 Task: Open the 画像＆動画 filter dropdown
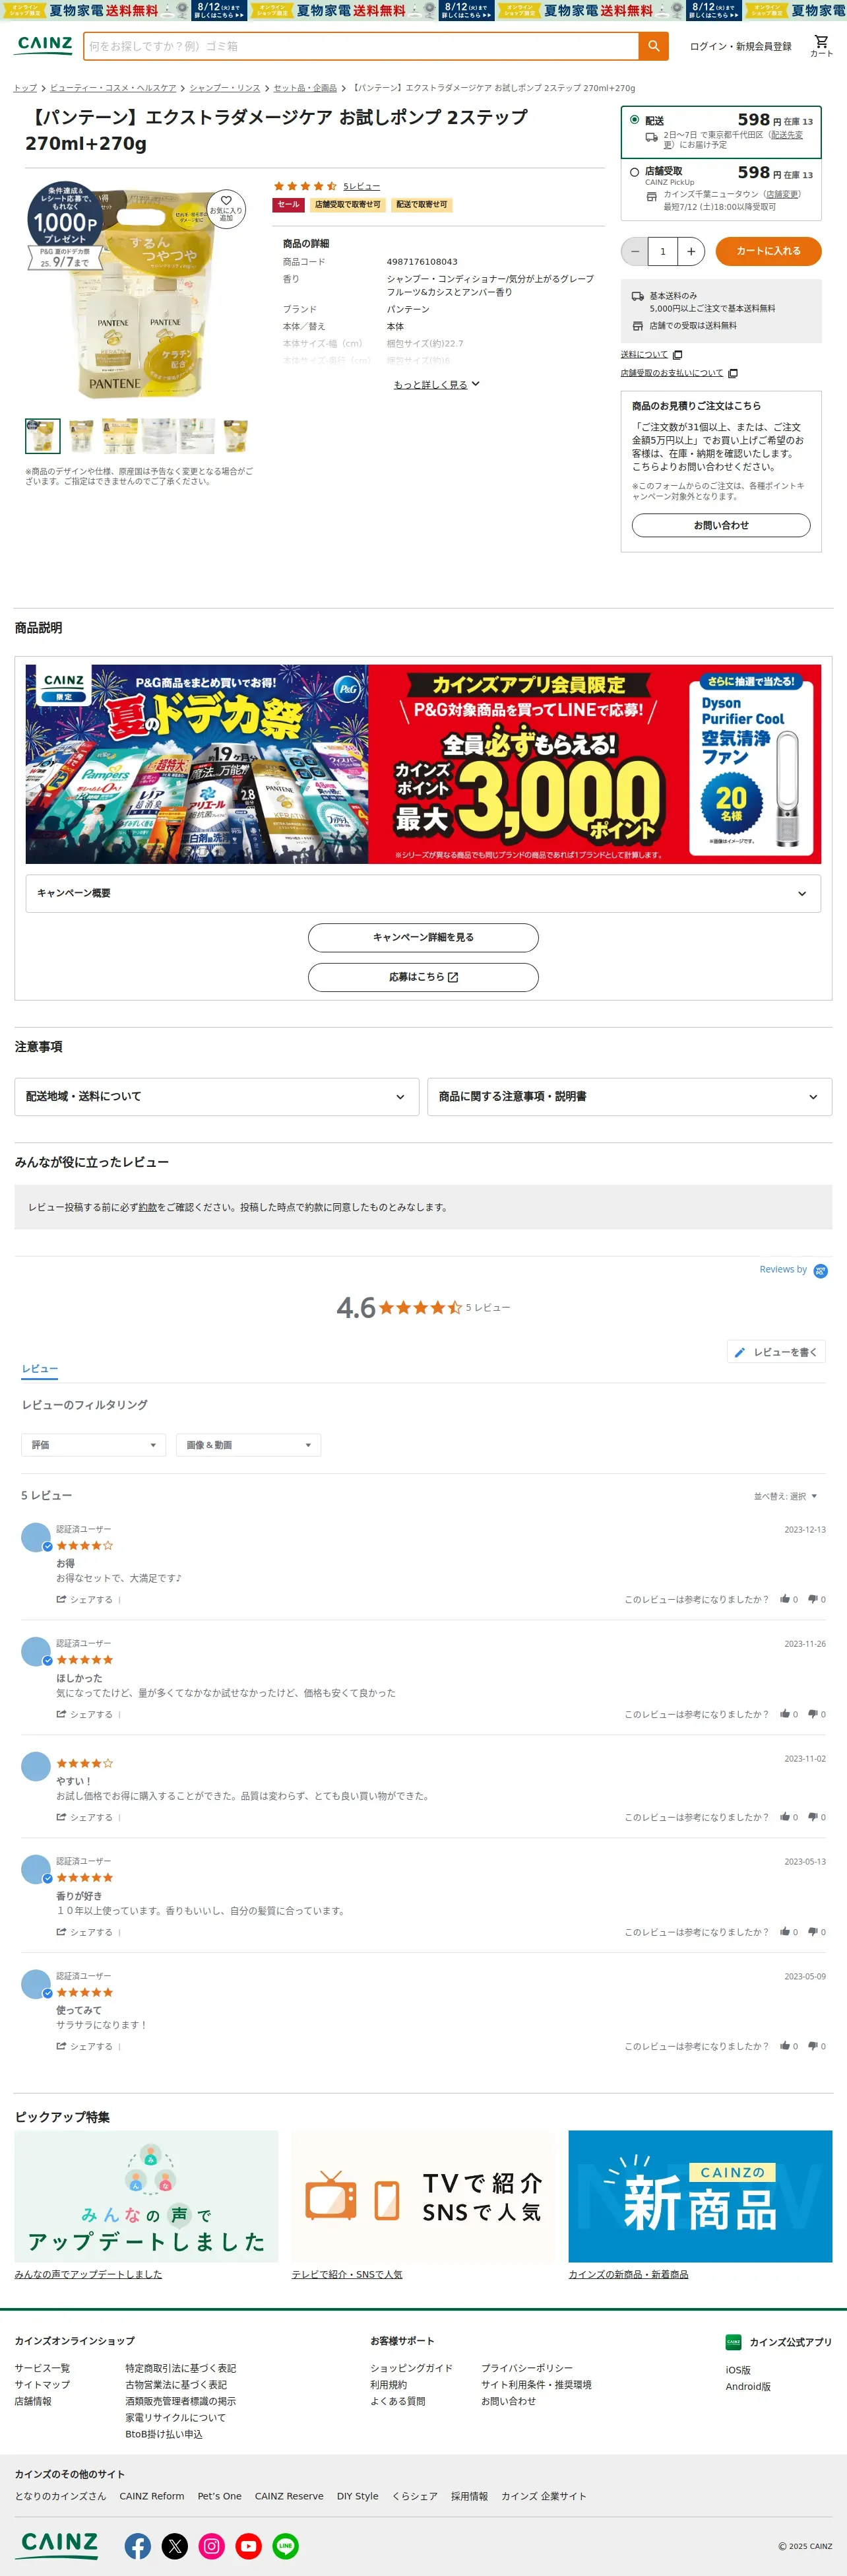pos(248,1445)
